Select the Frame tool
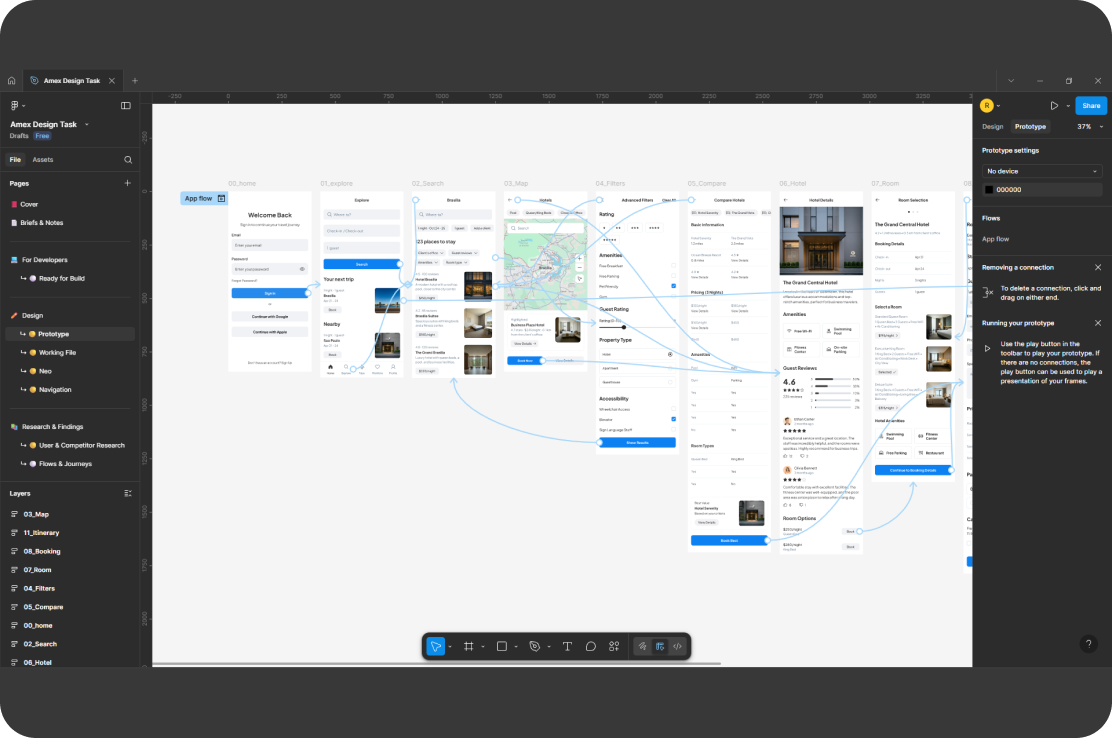1112x738 pixels. [x=469, y=646]
